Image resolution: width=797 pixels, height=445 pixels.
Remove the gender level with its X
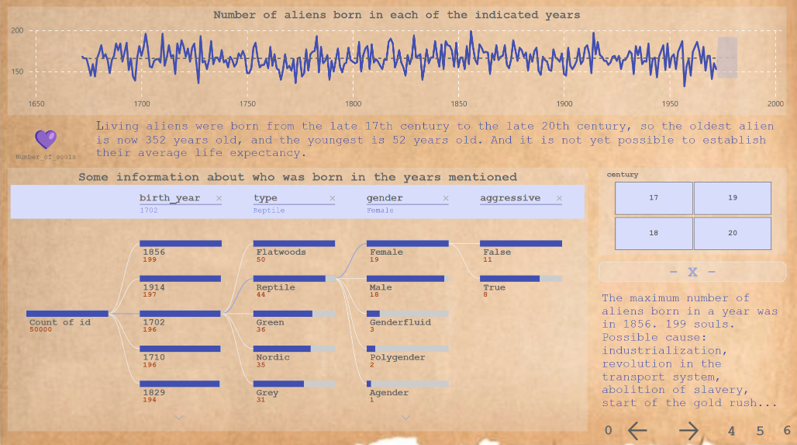445,198
